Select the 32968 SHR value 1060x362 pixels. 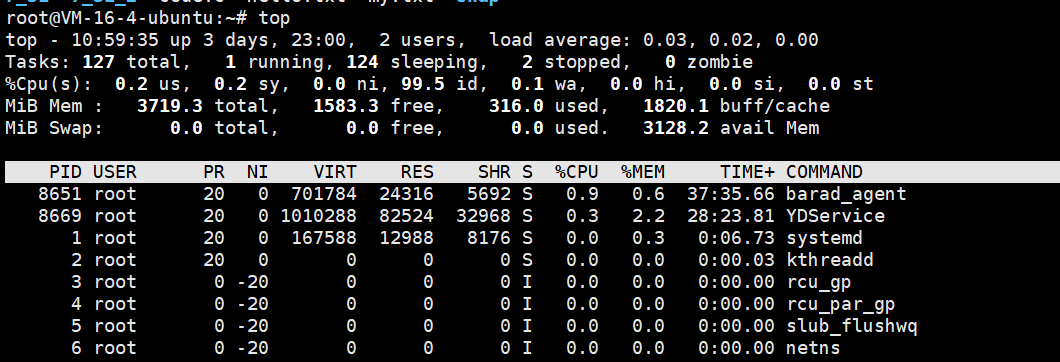(x=483, y=216)
